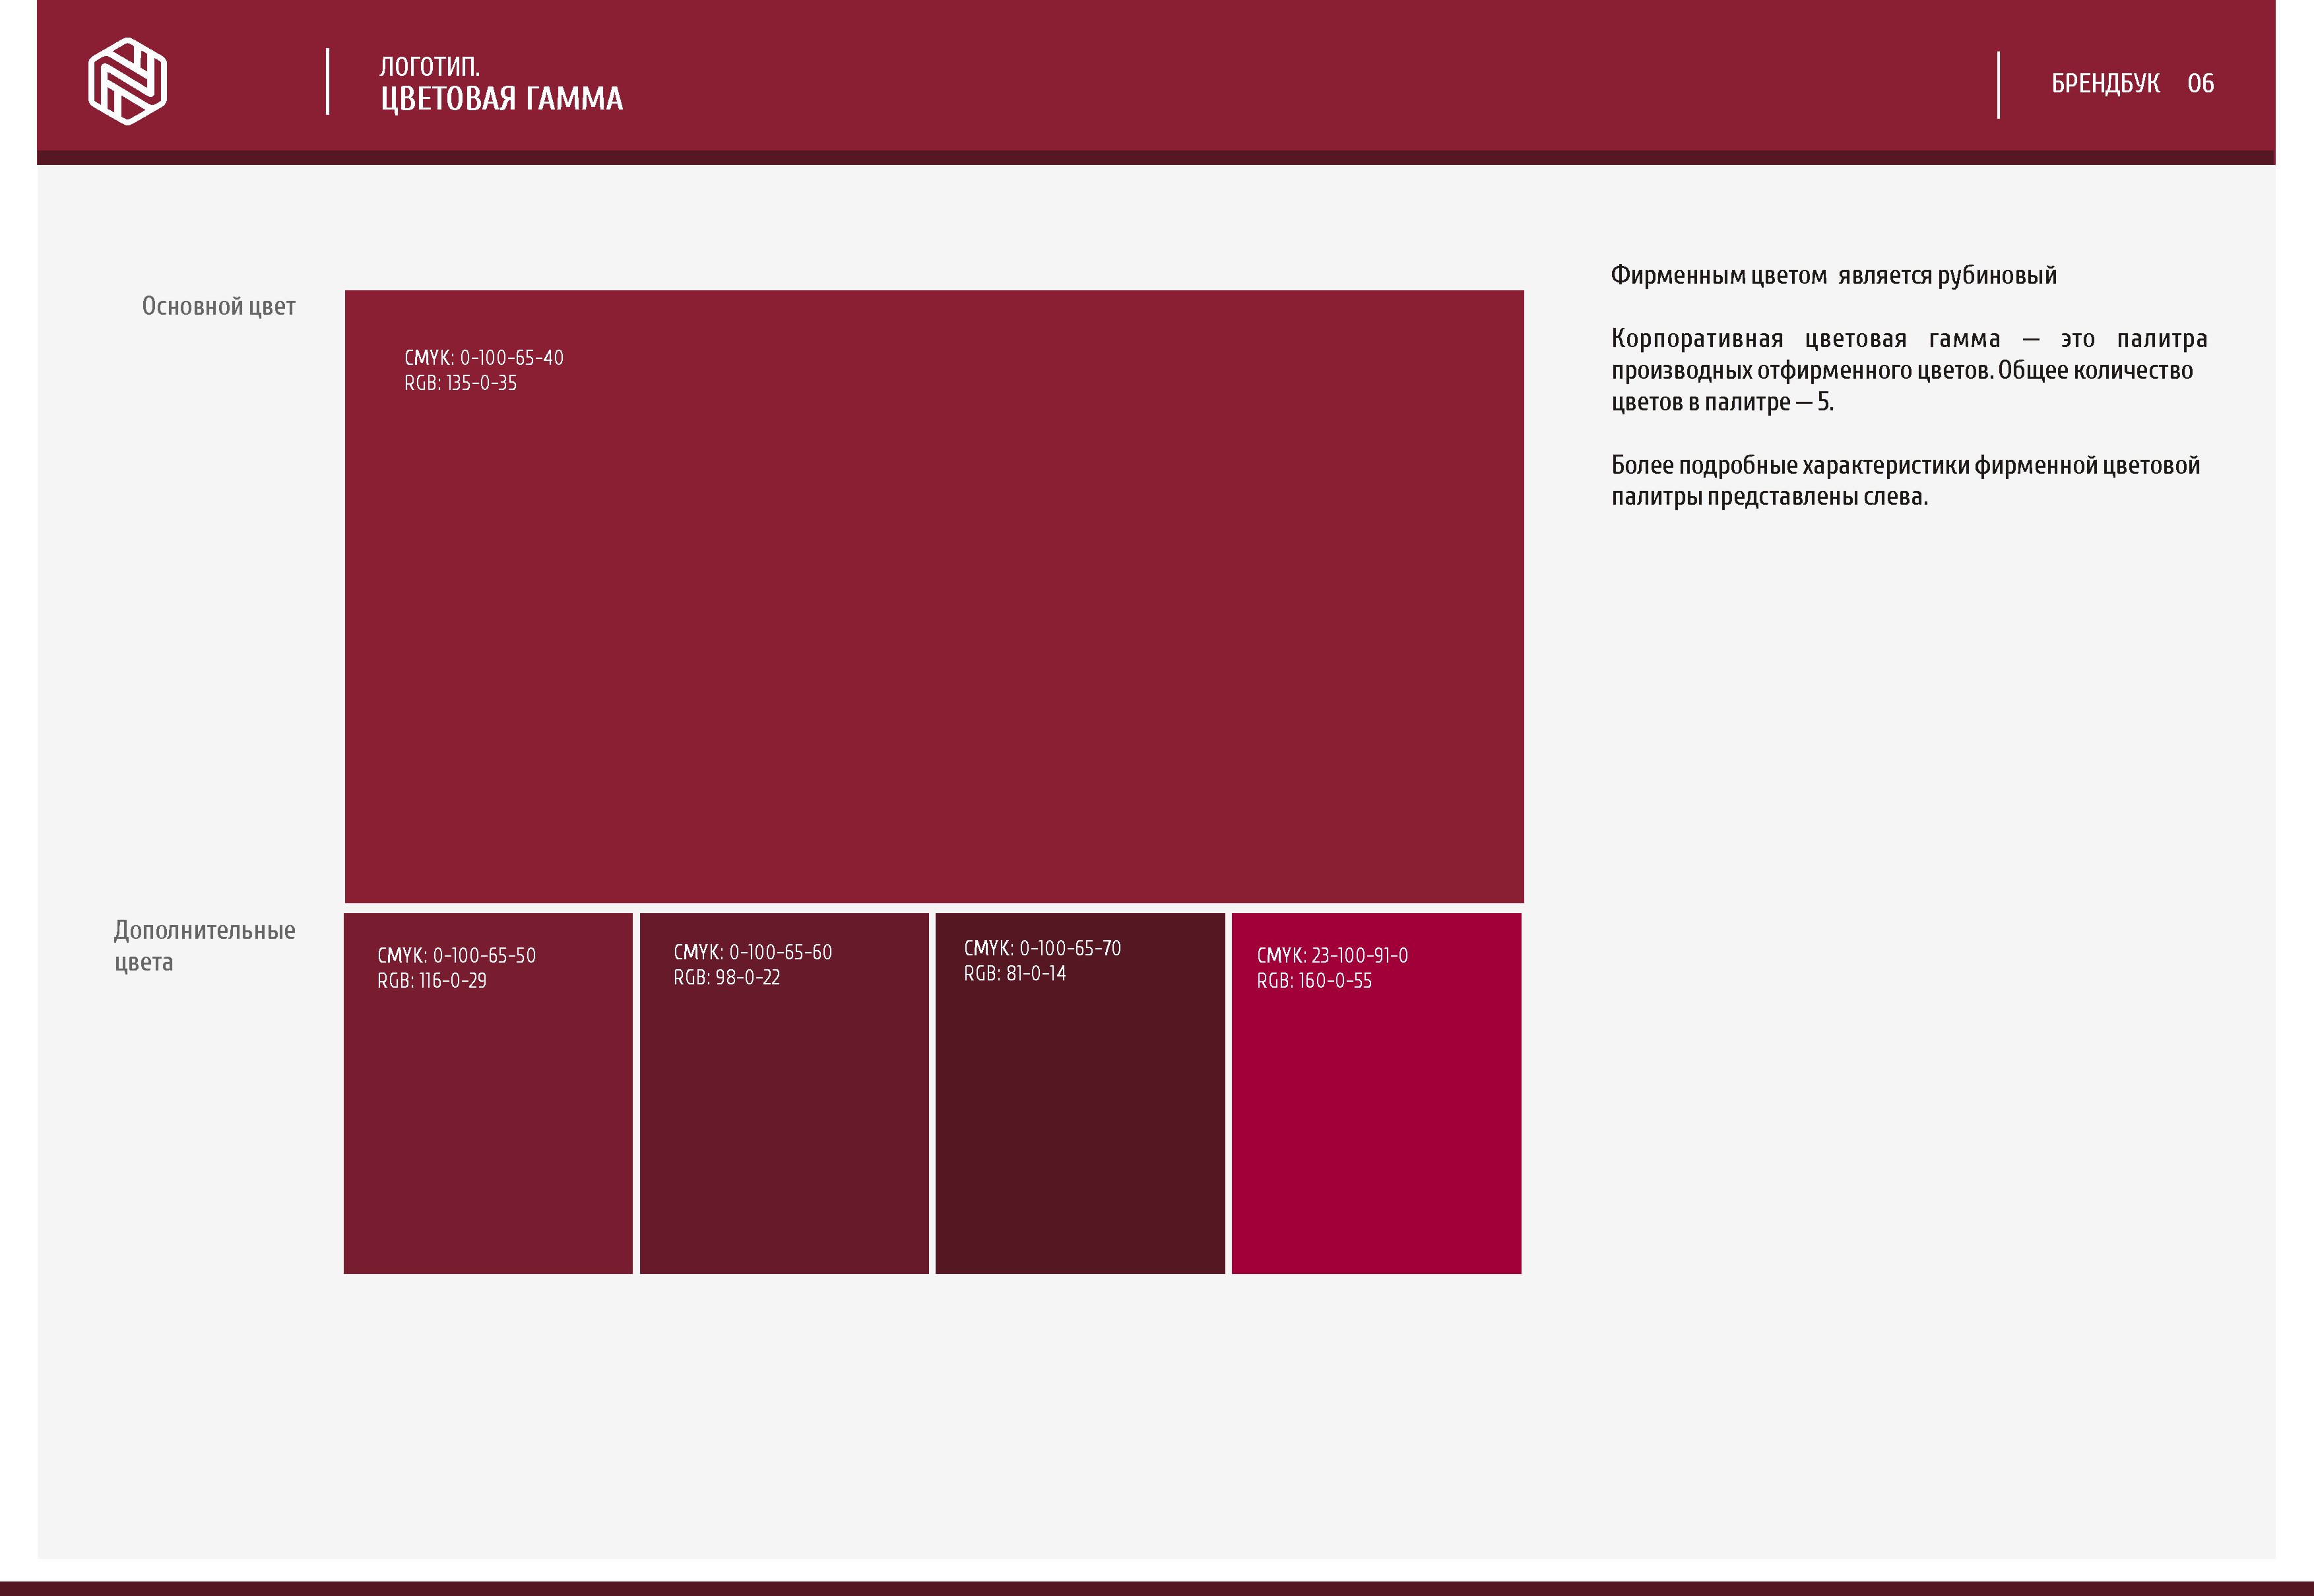Screen dimensions: 2314x1596
Task: Click the 'ЛОГОТИП.' header text
Action: coord(430,66)
